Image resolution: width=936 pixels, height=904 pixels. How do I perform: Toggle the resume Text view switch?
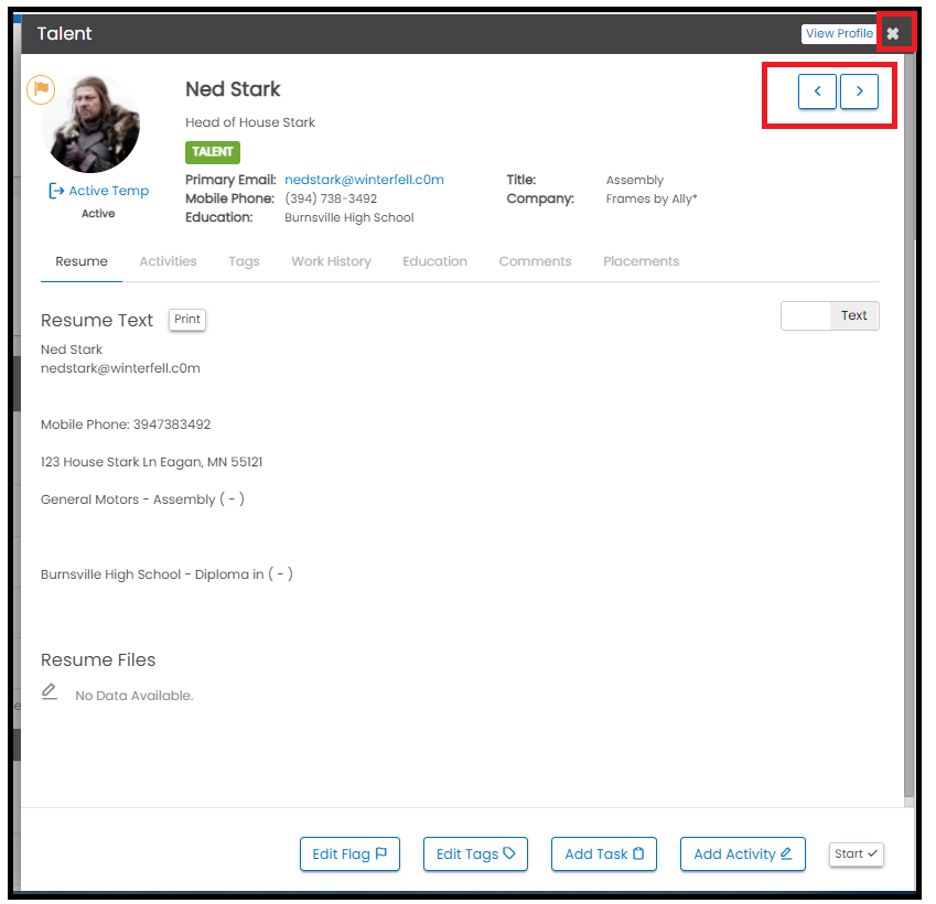point(830,316)
